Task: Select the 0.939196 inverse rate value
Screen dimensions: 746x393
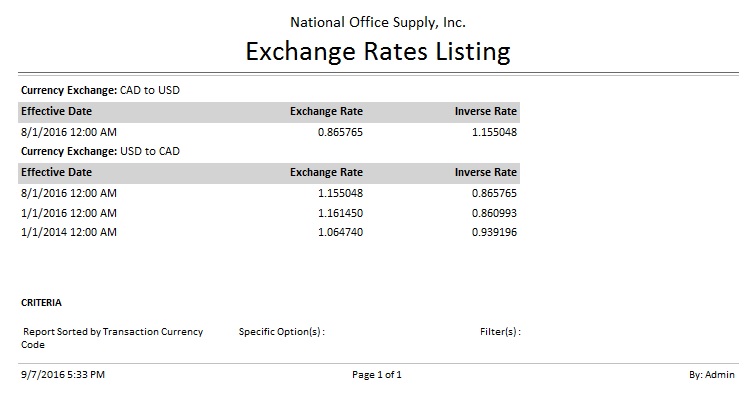Action: 494,232
